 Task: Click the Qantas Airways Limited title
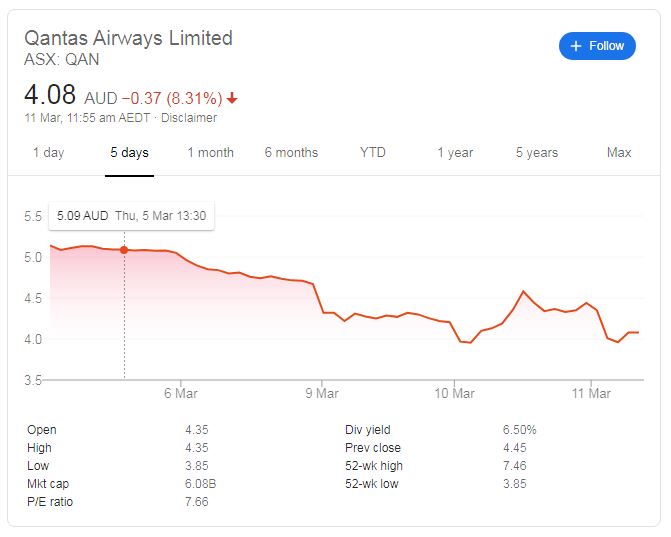(128, 38)
